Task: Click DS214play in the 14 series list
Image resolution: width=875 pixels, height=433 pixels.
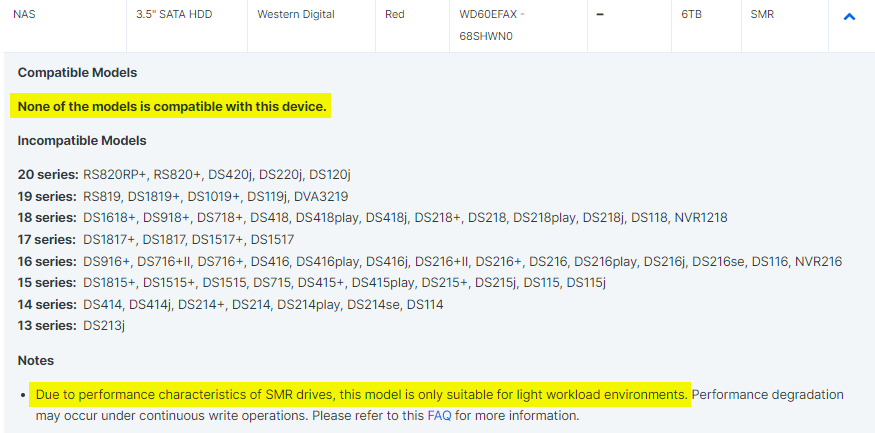Action: (x=309, y=305)
